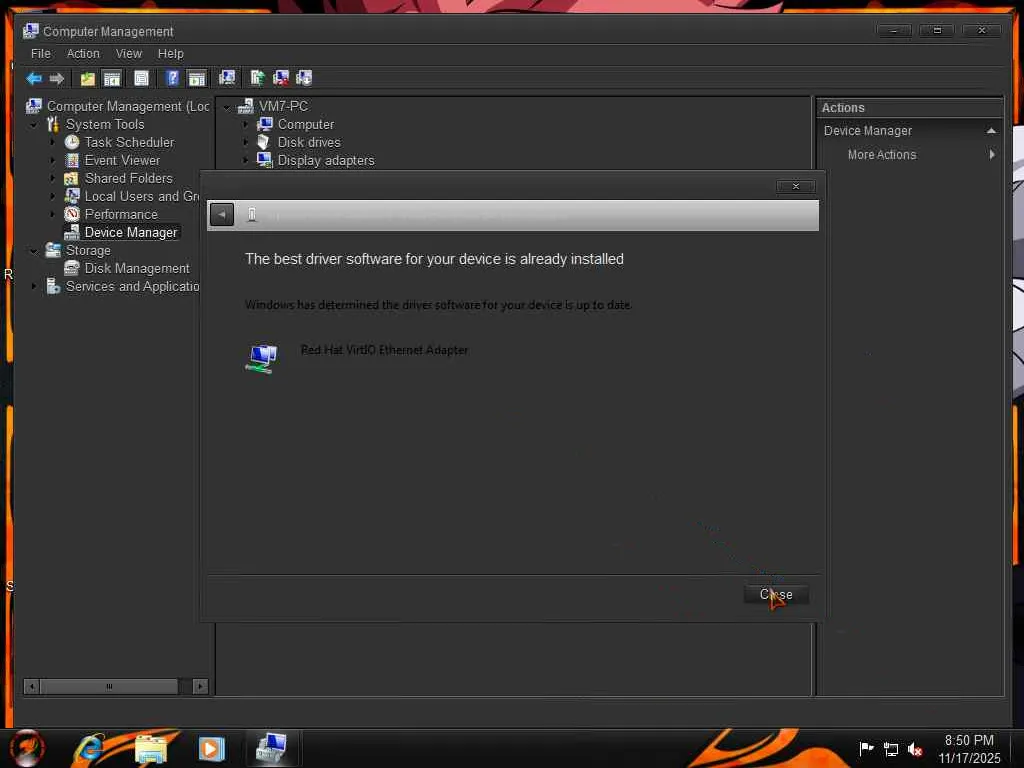This screenshot has height=768, width=1024.
Task: Click the muted volume tray icon
Action: pos(914,750)
